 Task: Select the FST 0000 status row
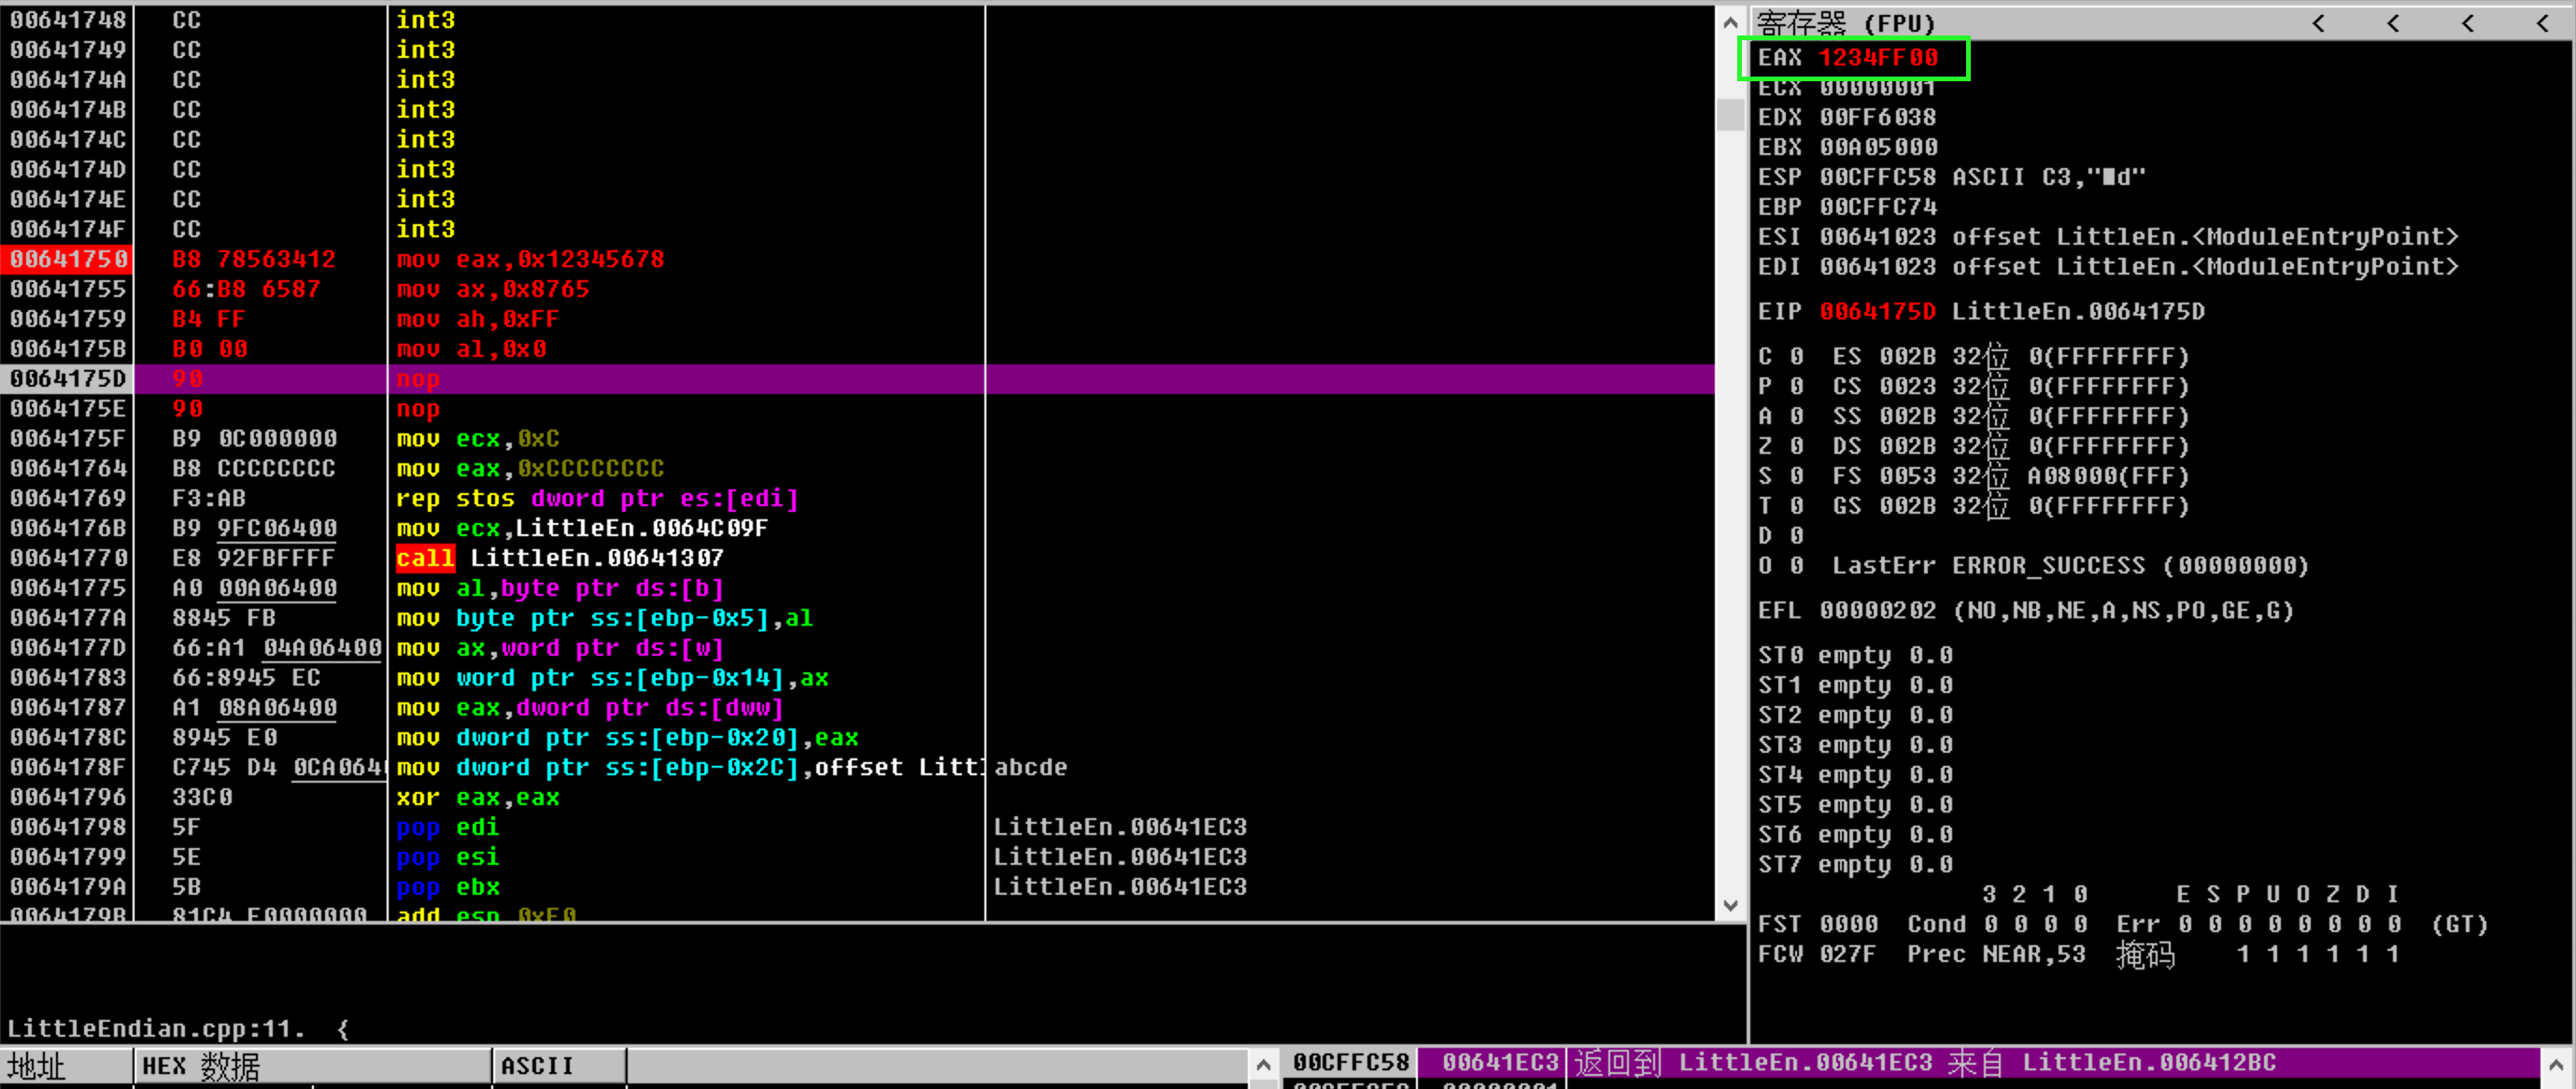2123,925
